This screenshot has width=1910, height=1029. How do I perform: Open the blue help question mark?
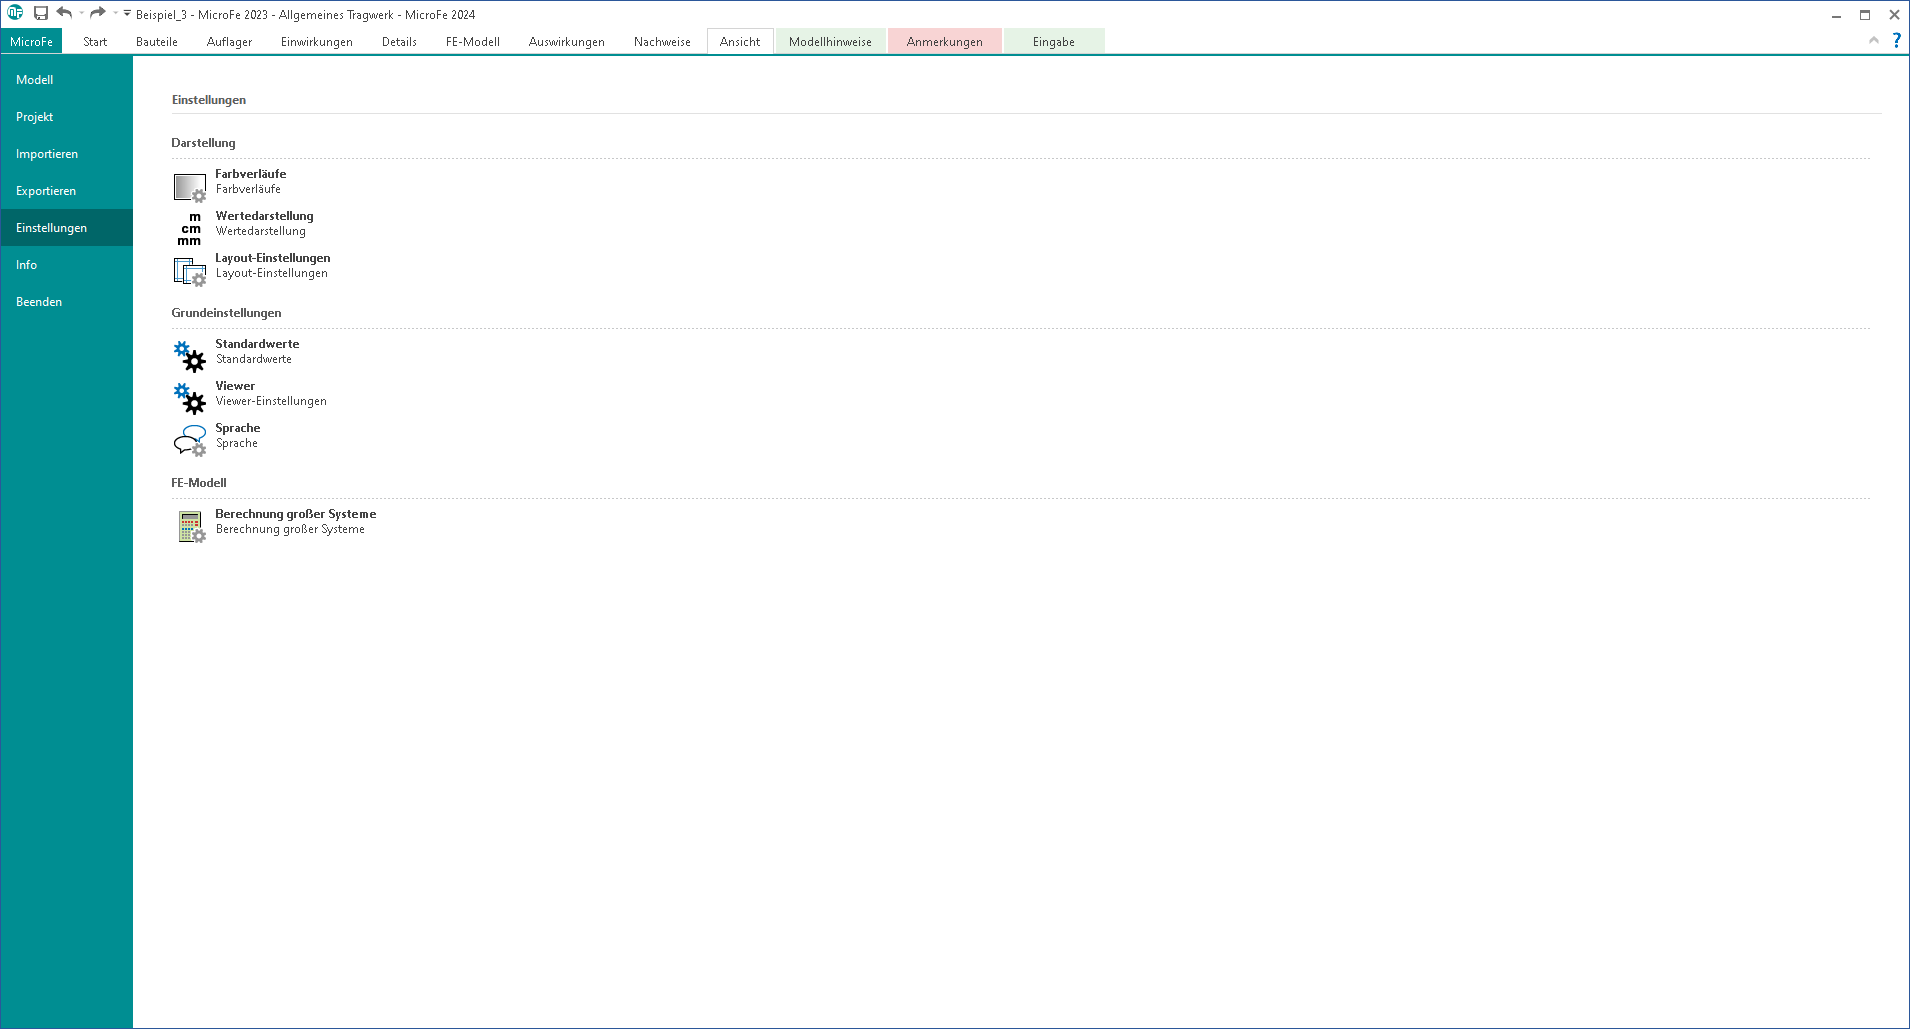click(x=1896, y=41)
